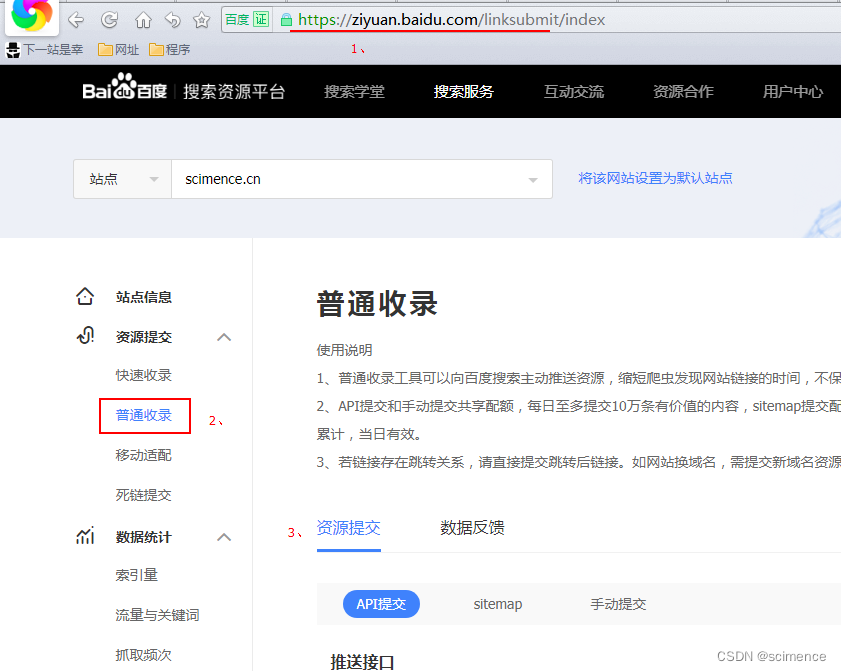Open the 站点 type dropdown

coord(122,179)
